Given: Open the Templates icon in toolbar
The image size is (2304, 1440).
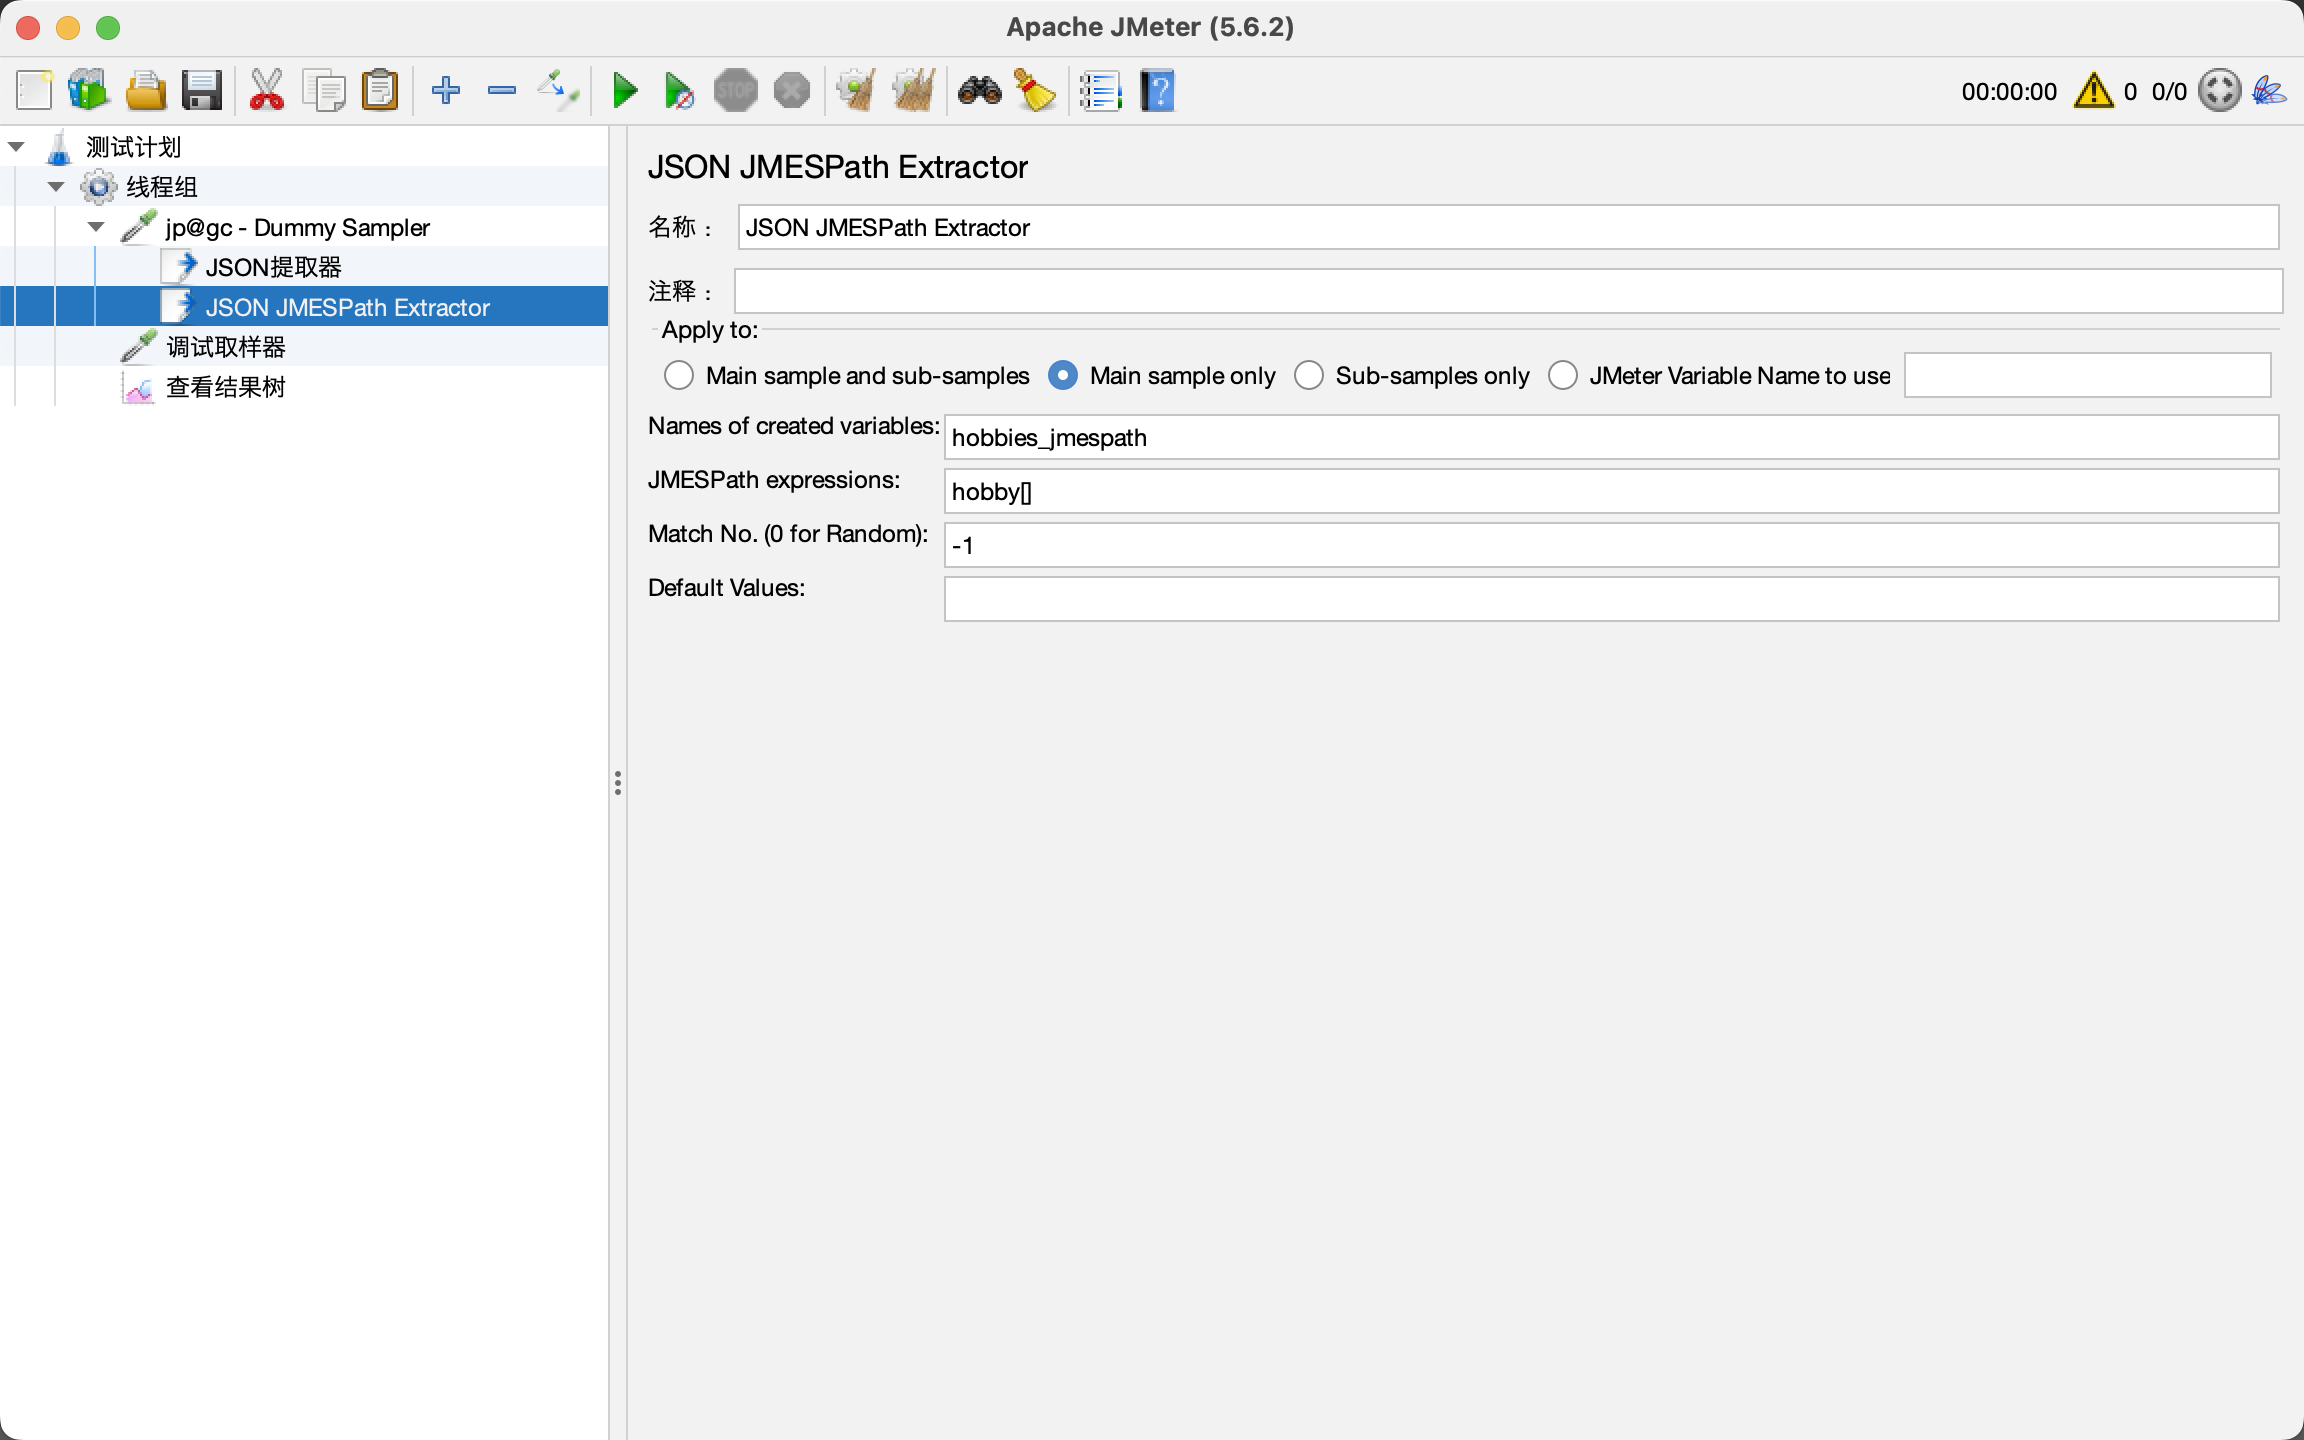Looking at the screenshot, I should coord(89,91).
